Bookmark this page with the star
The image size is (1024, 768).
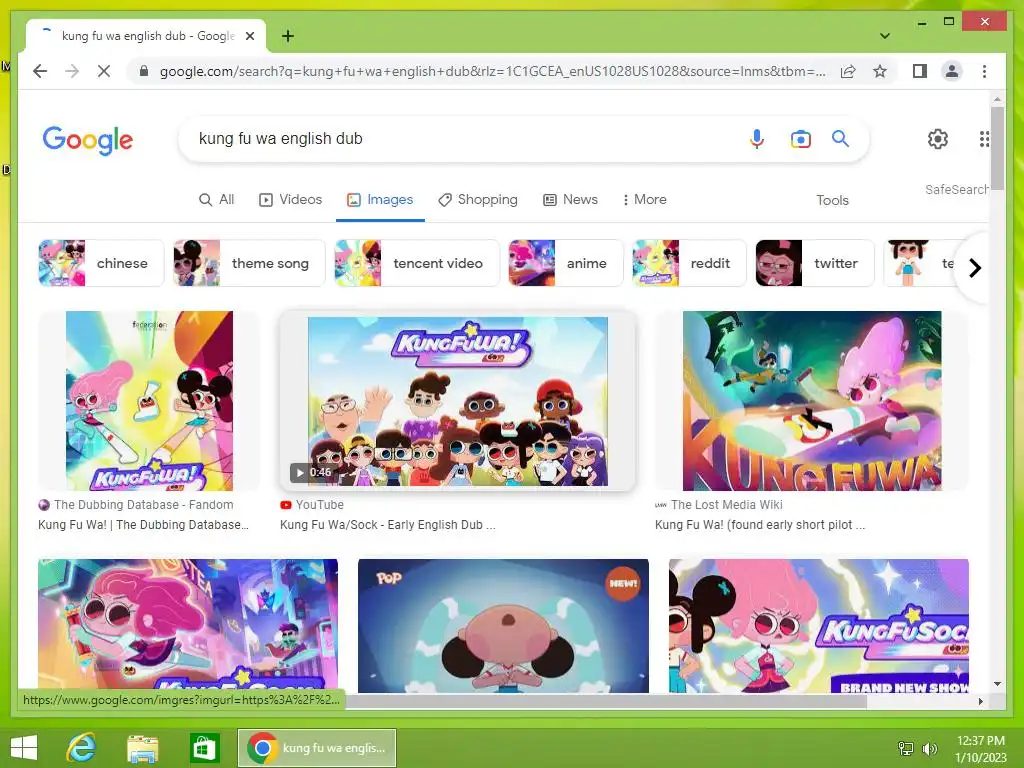click(880, 71)
